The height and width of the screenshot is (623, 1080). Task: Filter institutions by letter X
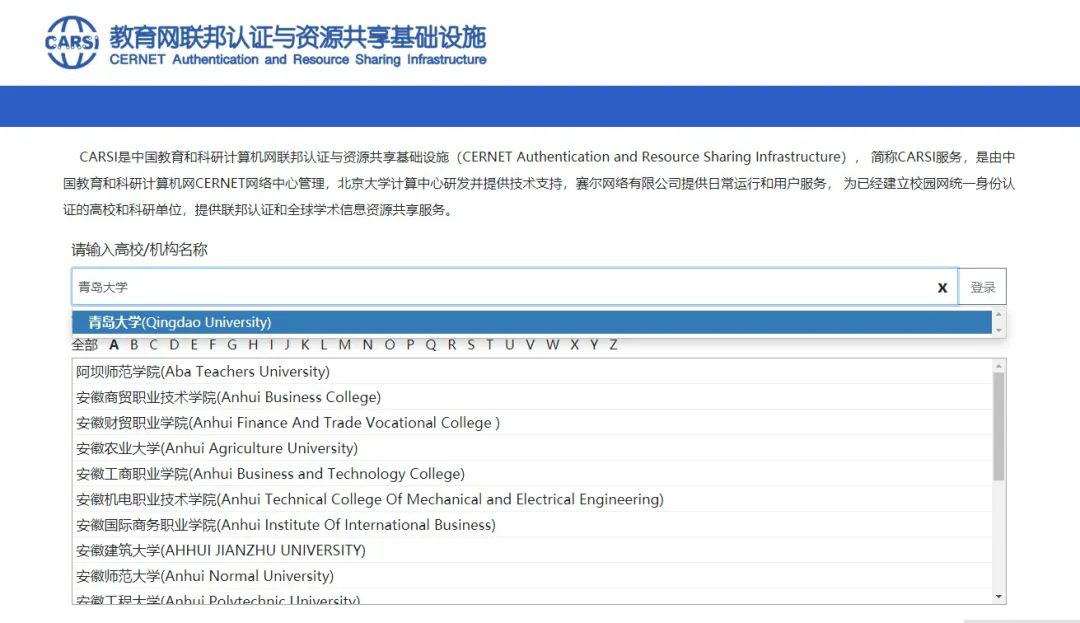point(574,344)
